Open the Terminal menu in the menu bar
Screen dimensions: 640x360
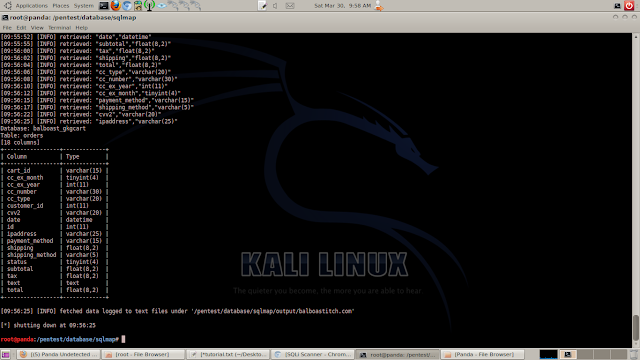[x=59, y=28]
